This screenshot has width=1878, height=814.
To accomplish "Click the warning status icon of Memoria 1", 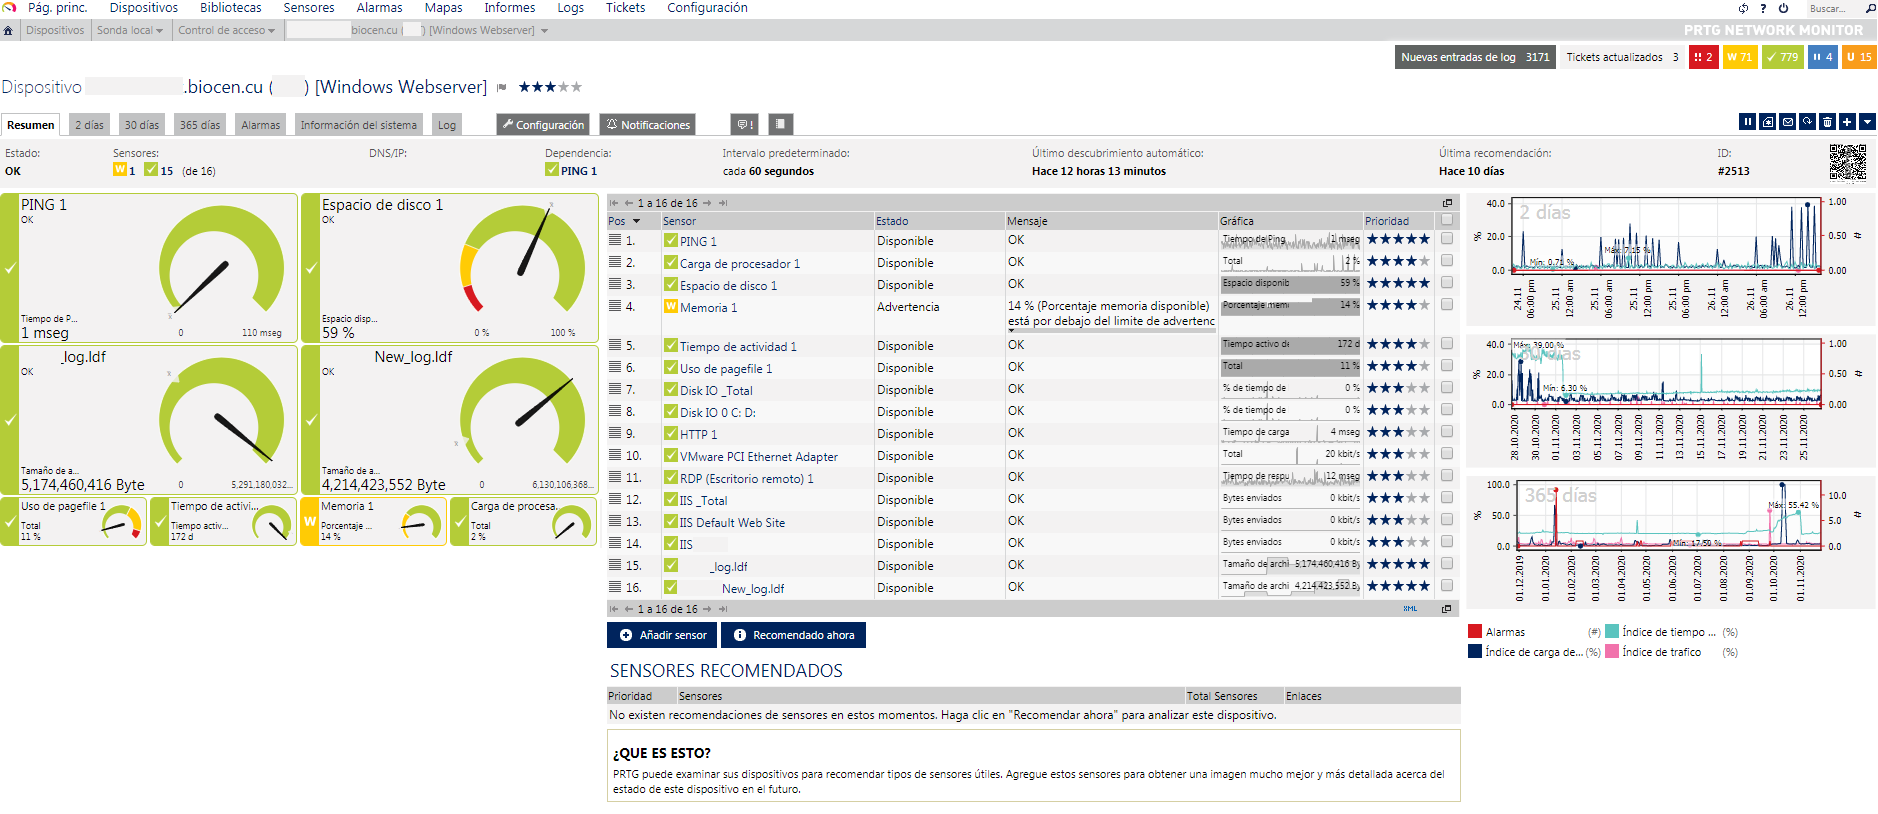I will (671, 306).
